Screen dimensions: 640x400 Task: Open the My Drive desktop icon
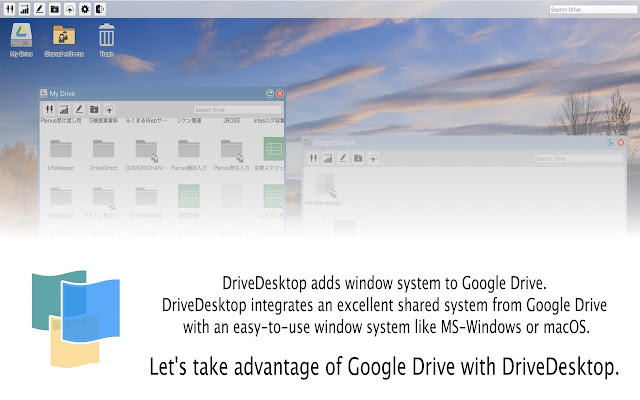(x=21, y=40)
